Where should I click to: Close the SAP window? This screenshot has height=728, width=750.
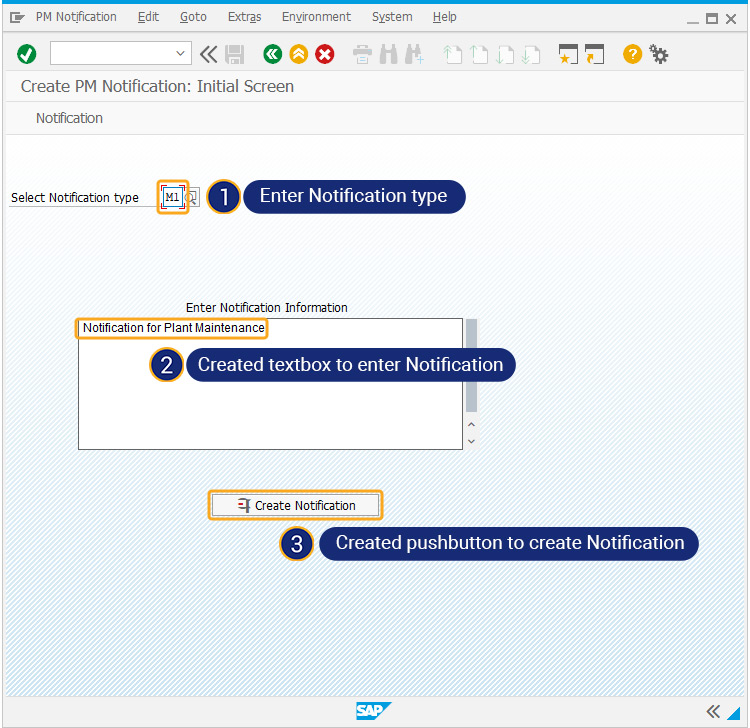tap(731, 19)
